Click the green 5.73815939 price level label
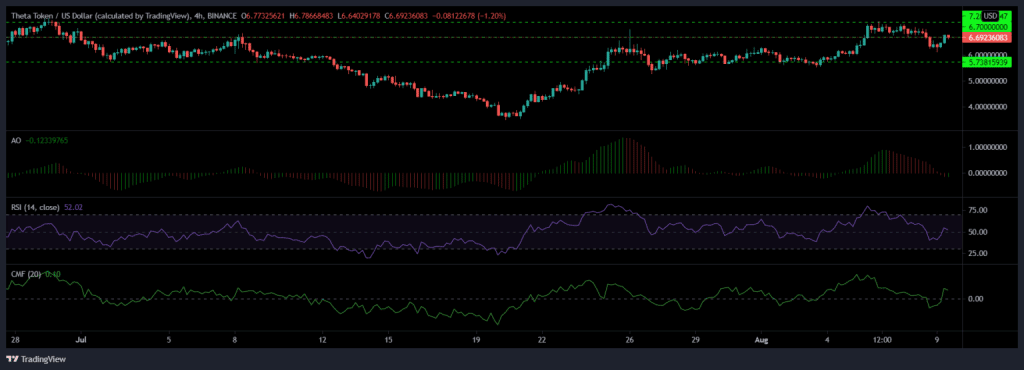The width and height of the screenshot is (1024, 370). [x=988, y=62]
